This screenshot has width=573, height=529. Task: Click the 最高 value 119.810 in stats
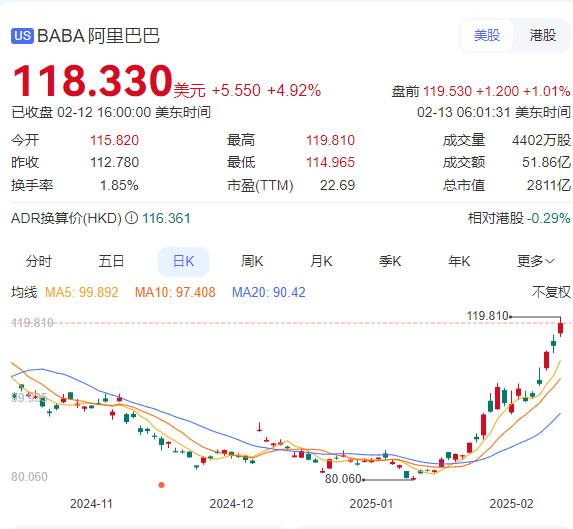330,140
